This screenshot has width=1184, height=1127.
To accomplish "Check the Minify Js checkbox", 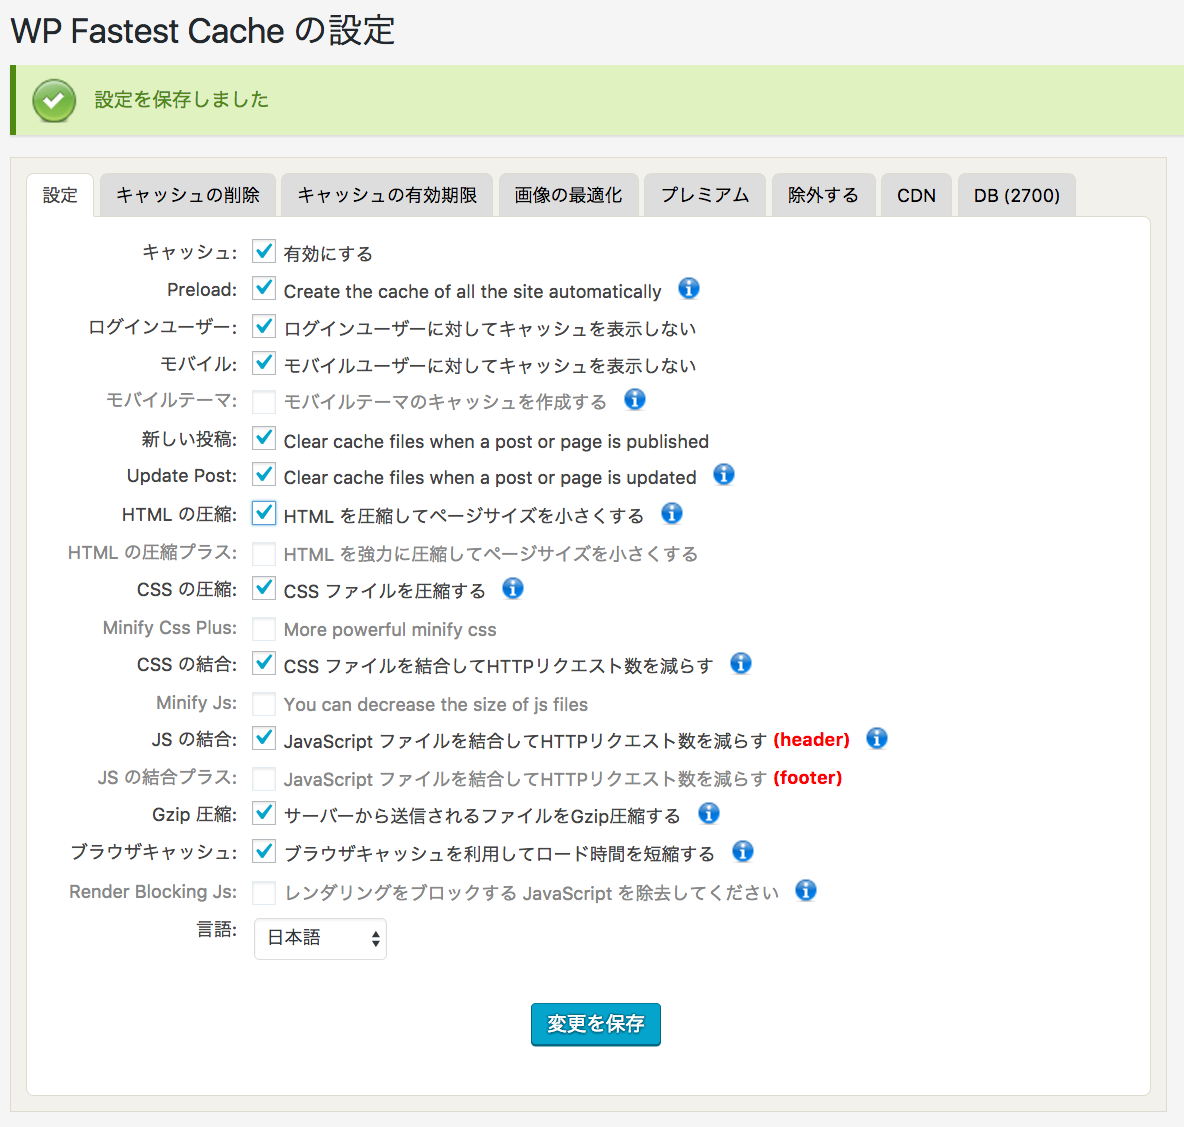I will 264,704.
